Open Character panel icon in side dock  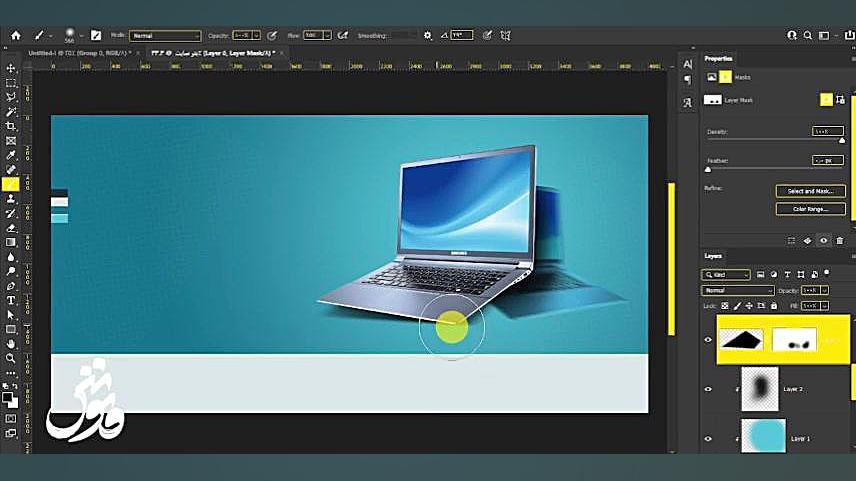[688, 64]
